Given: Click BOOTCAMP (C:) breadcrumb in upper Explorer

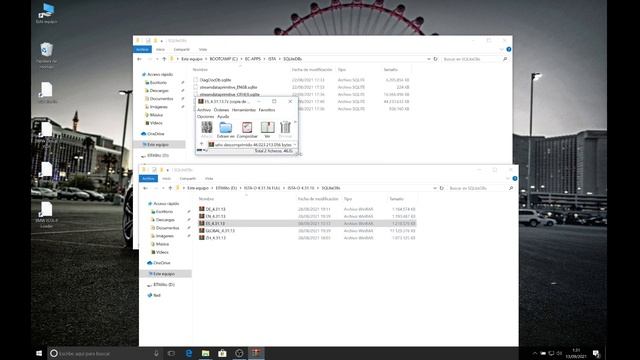Looking at the screenshot, I should 223,59.
